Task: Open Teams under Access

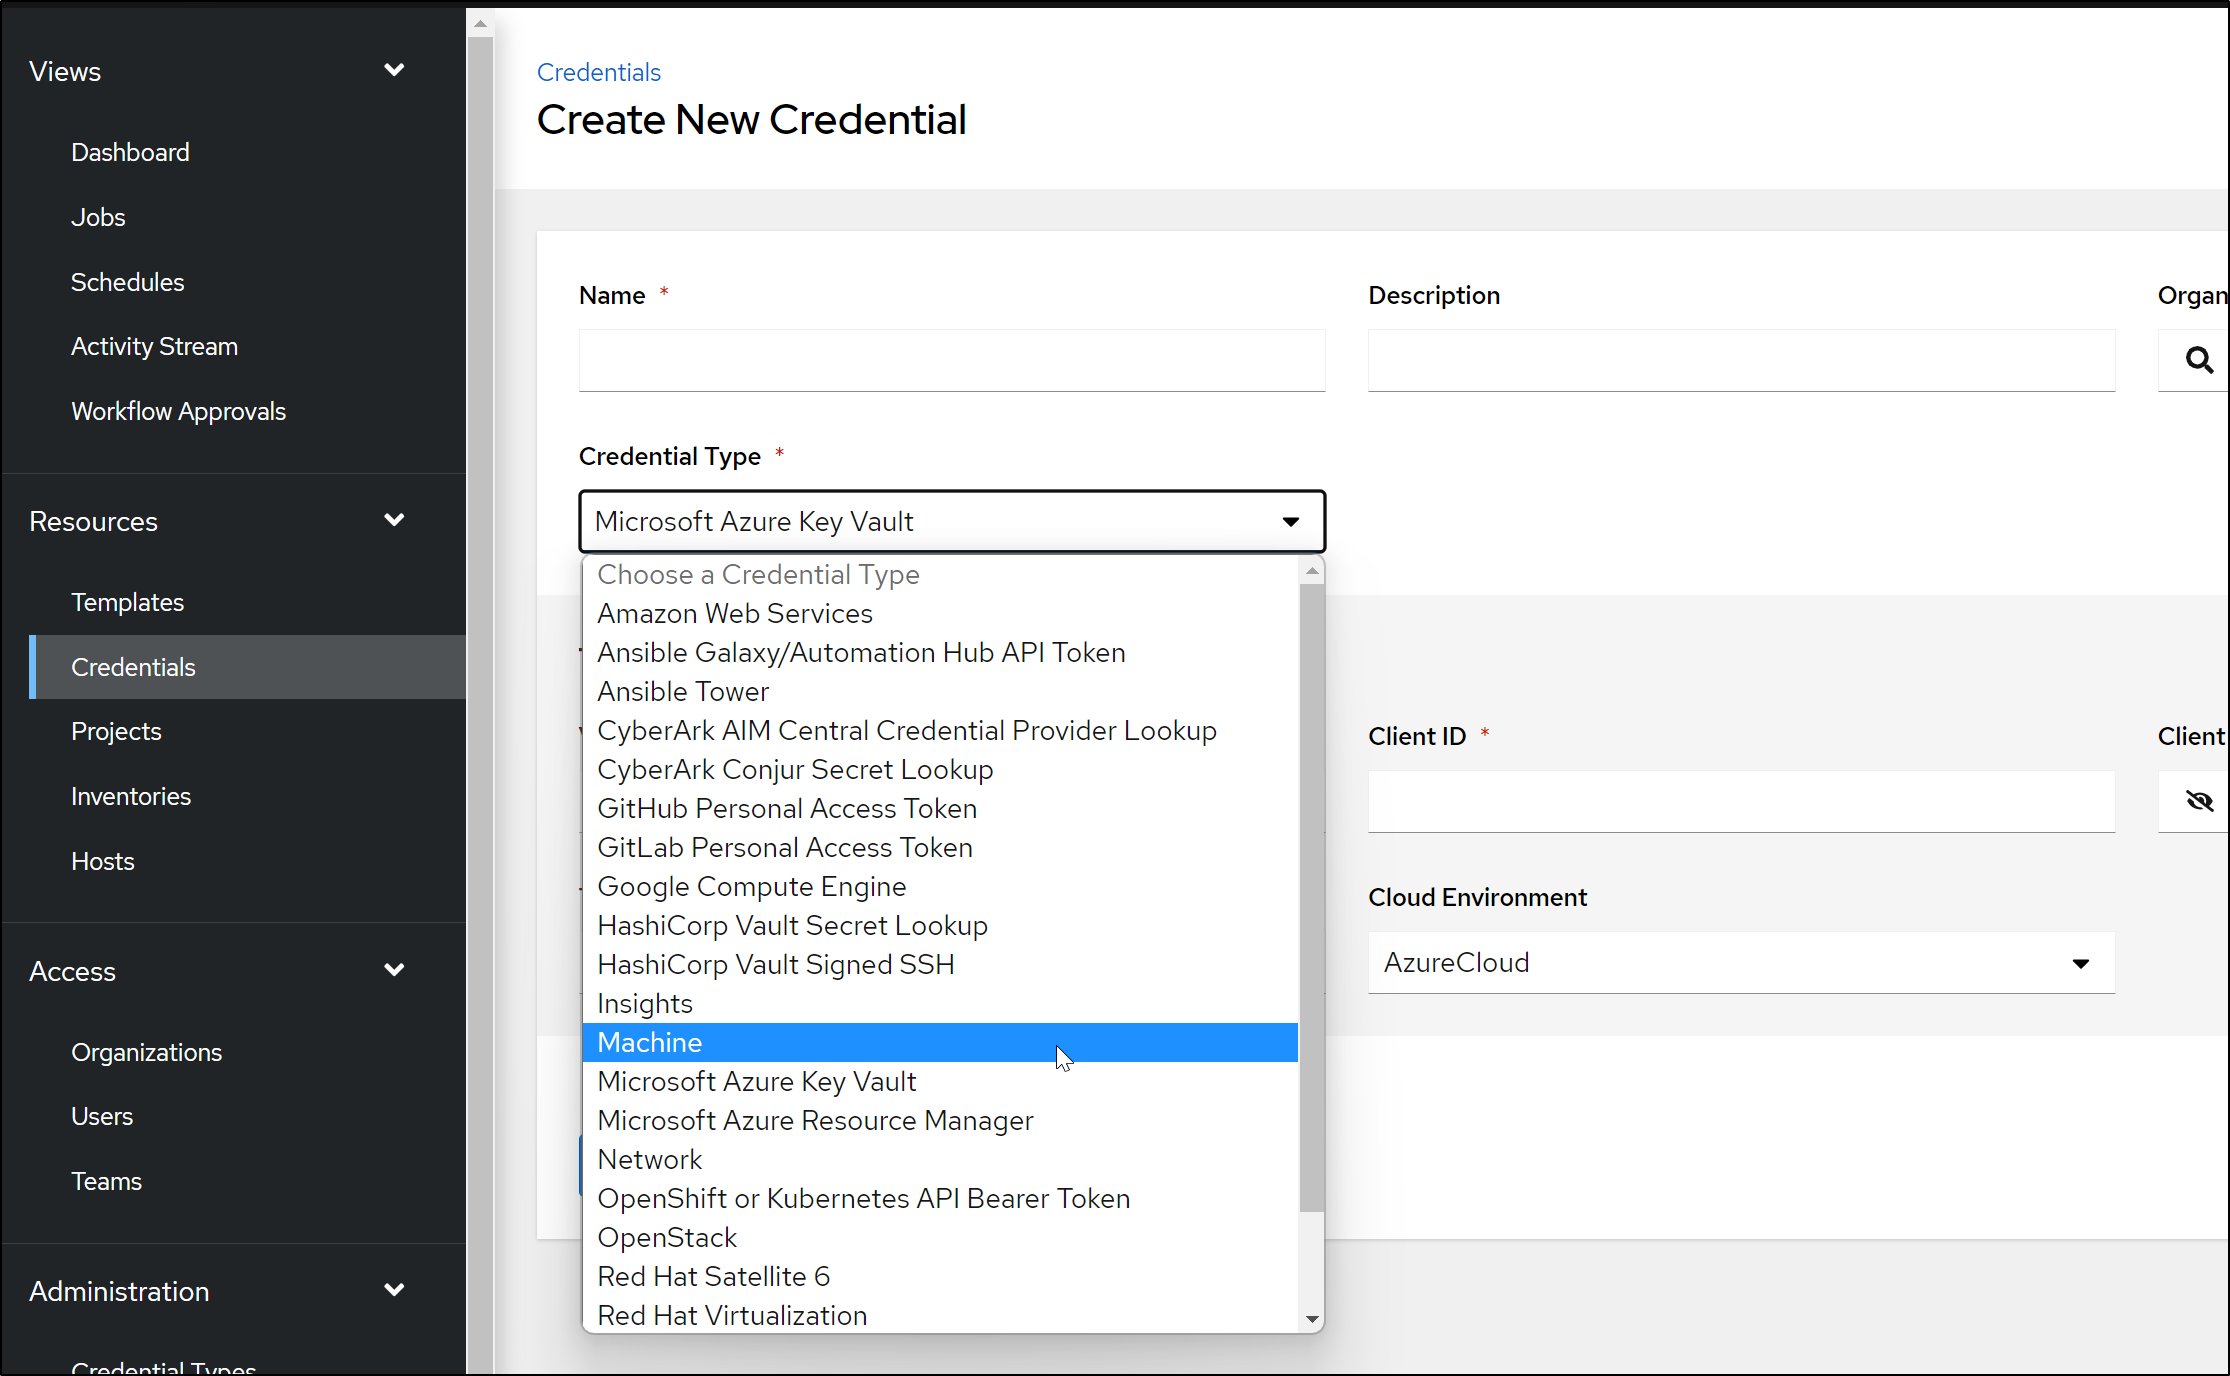Action: 106,1181
